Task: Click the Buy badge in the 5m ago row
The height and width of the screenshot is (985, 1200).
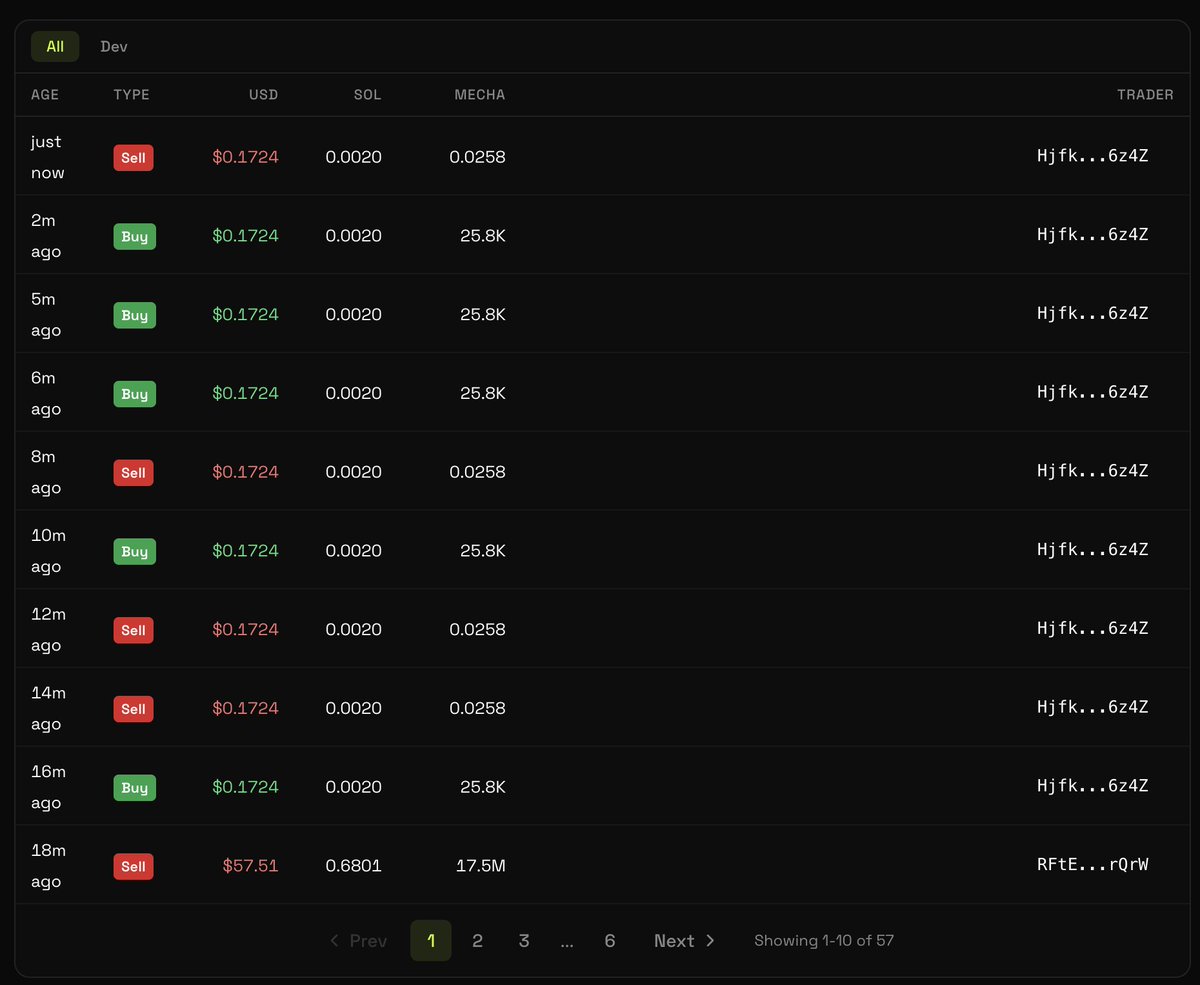Action: click(x=135, y=315)
